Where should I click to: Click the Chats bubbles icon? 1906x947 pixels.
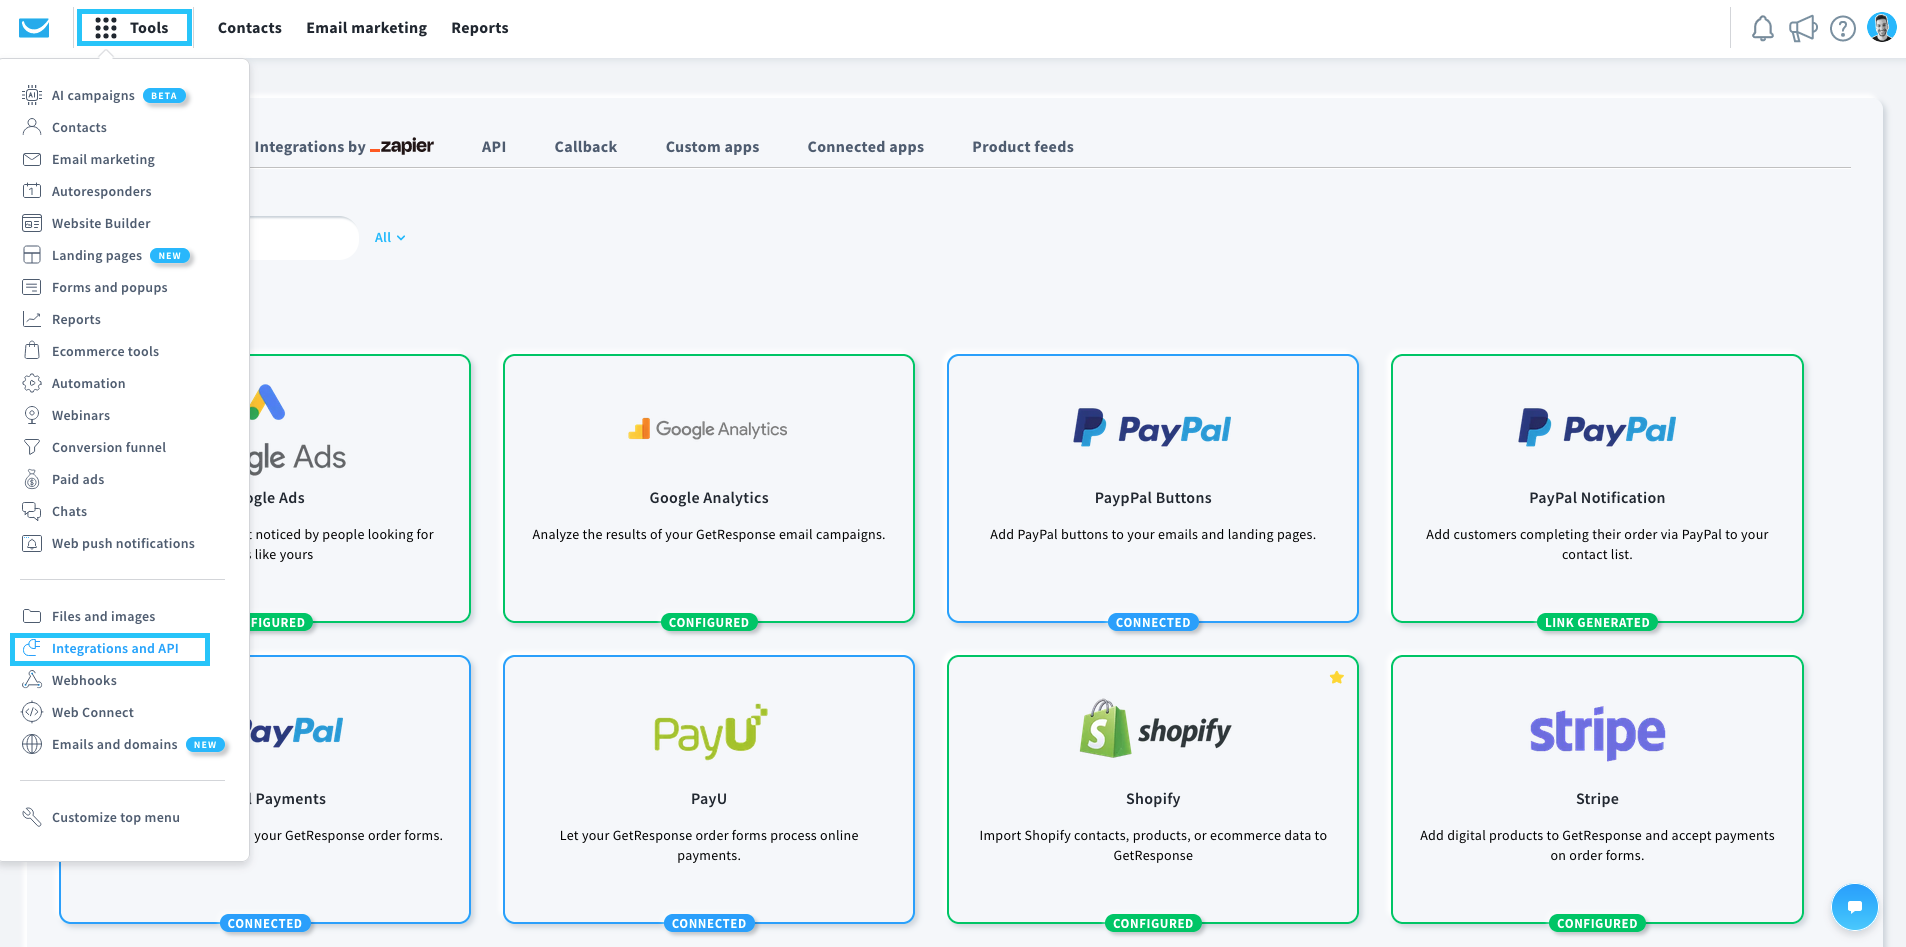[32, 511]
